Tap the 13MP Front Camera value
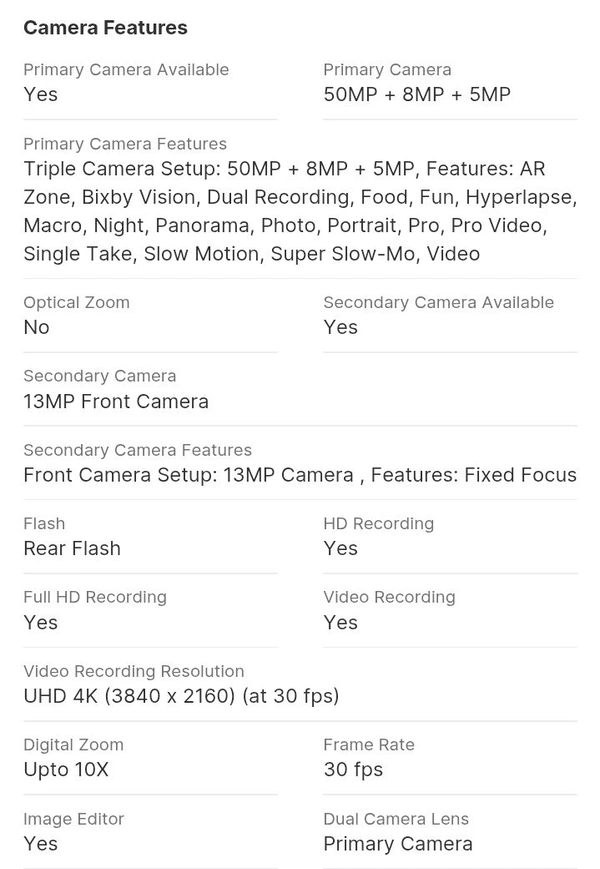The height and width of the screenshot is (869, 600). [x=116, y=402]
